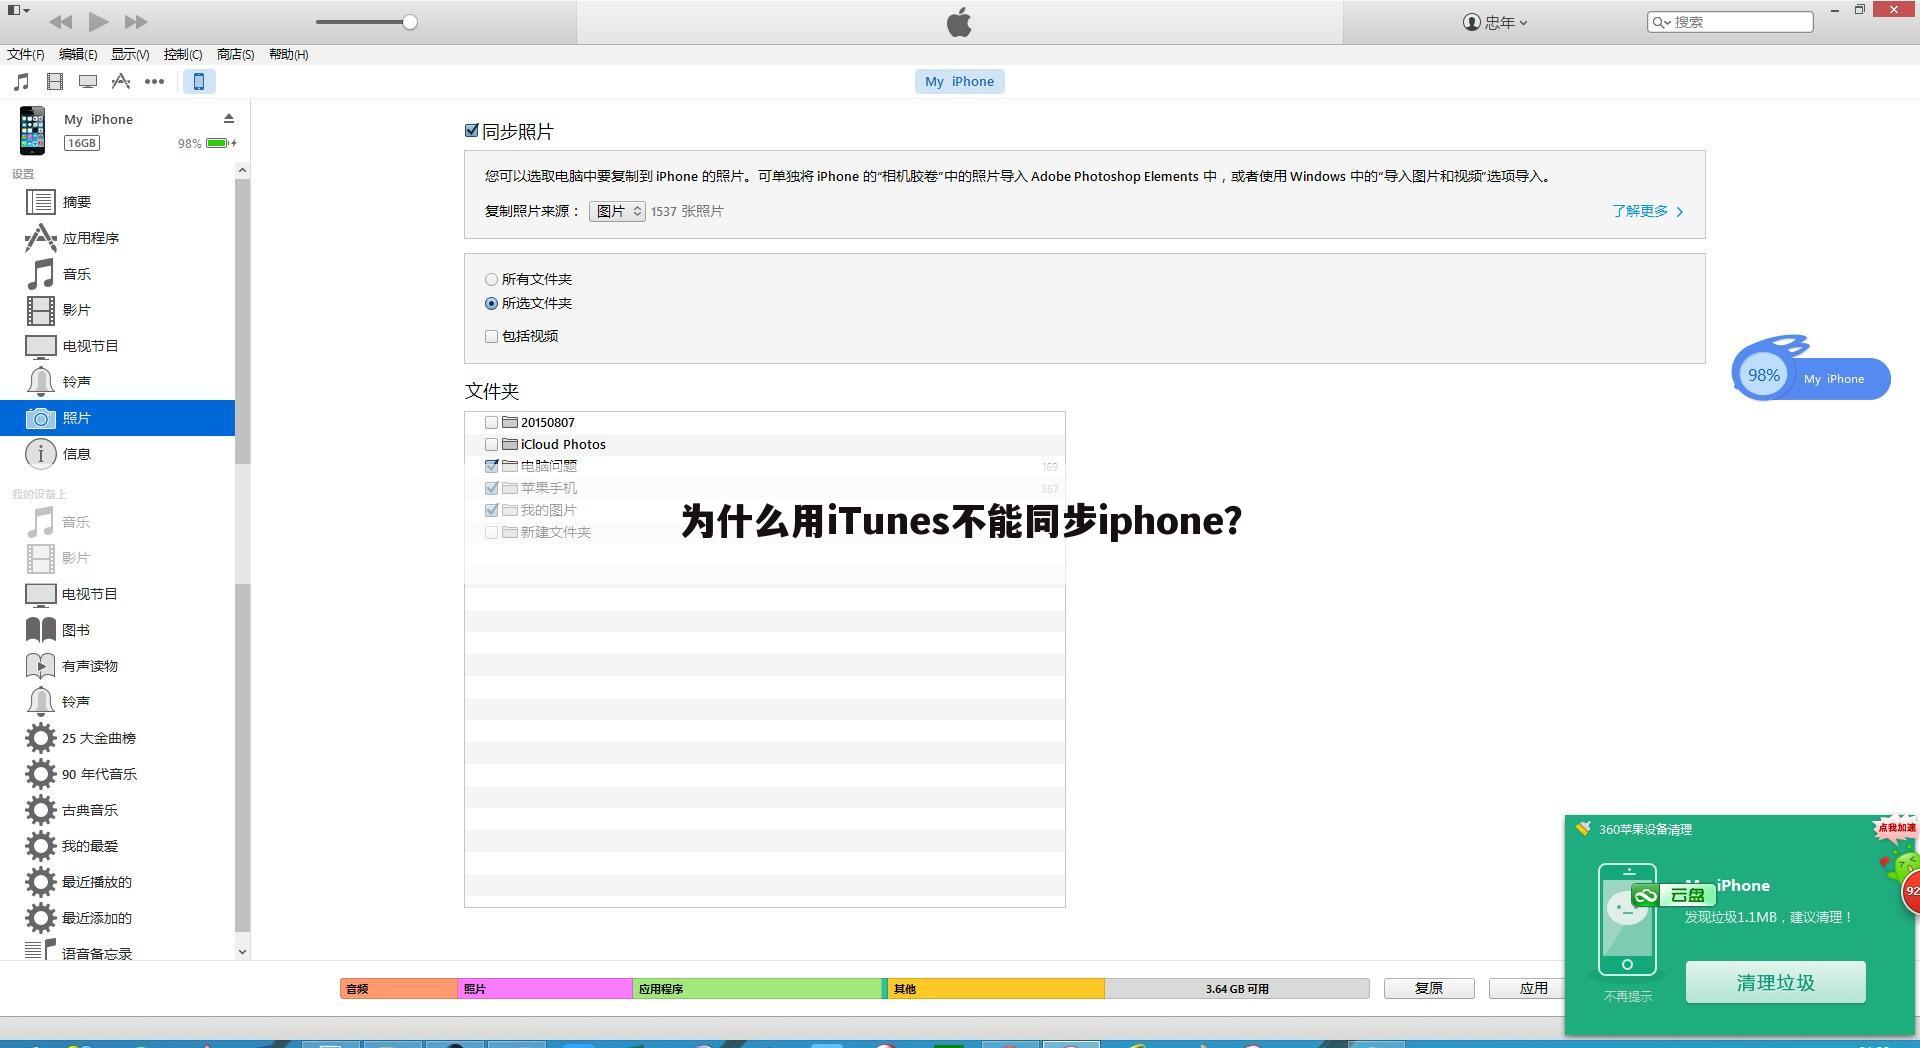Click the 了解更多 link
Image resolution: width=1920 pixels, height=1048 pixels.
coord(1641,211)
